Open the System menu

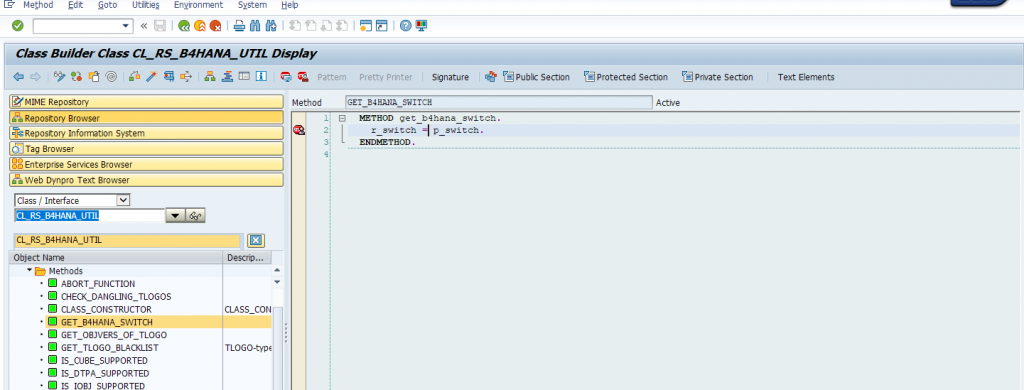[252, 5]
